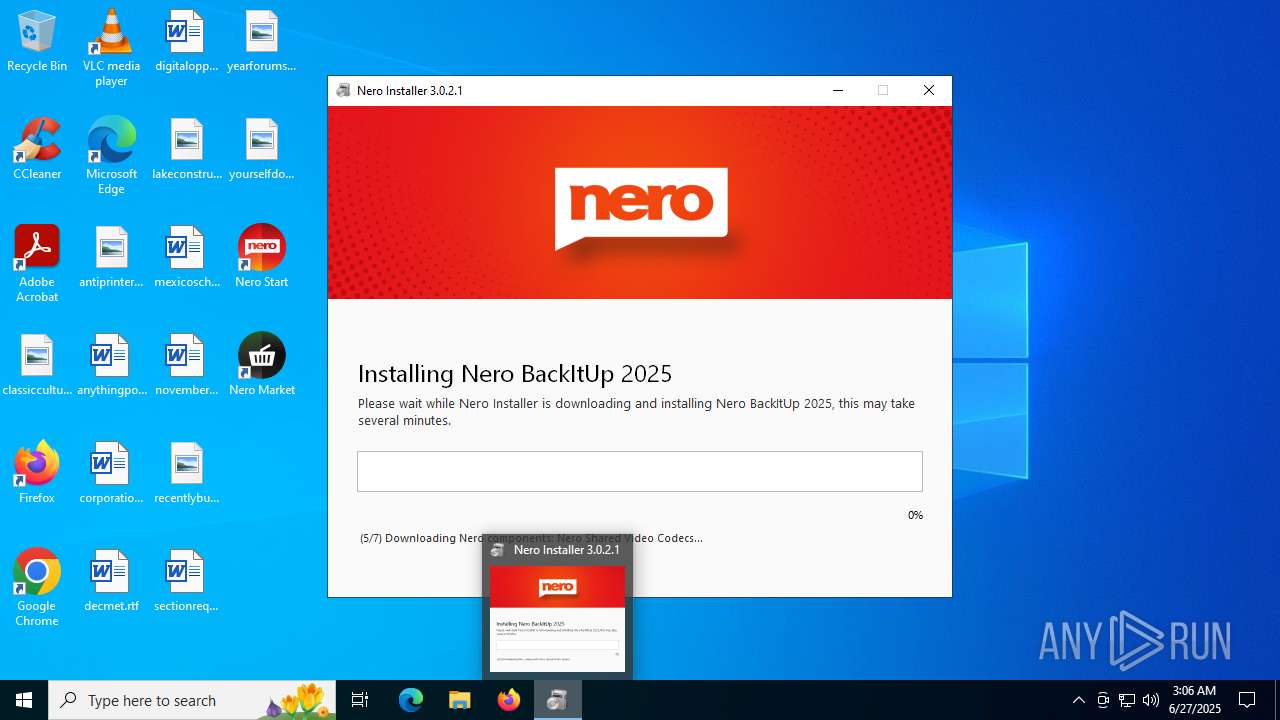Select the mexicosch Word document

(186, 257)
